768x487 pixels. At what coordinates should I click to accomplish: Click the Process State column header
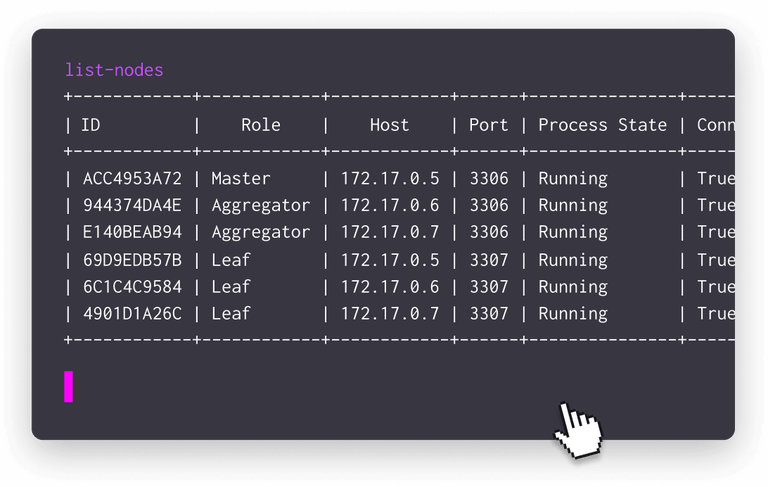[x=602, y=125]
